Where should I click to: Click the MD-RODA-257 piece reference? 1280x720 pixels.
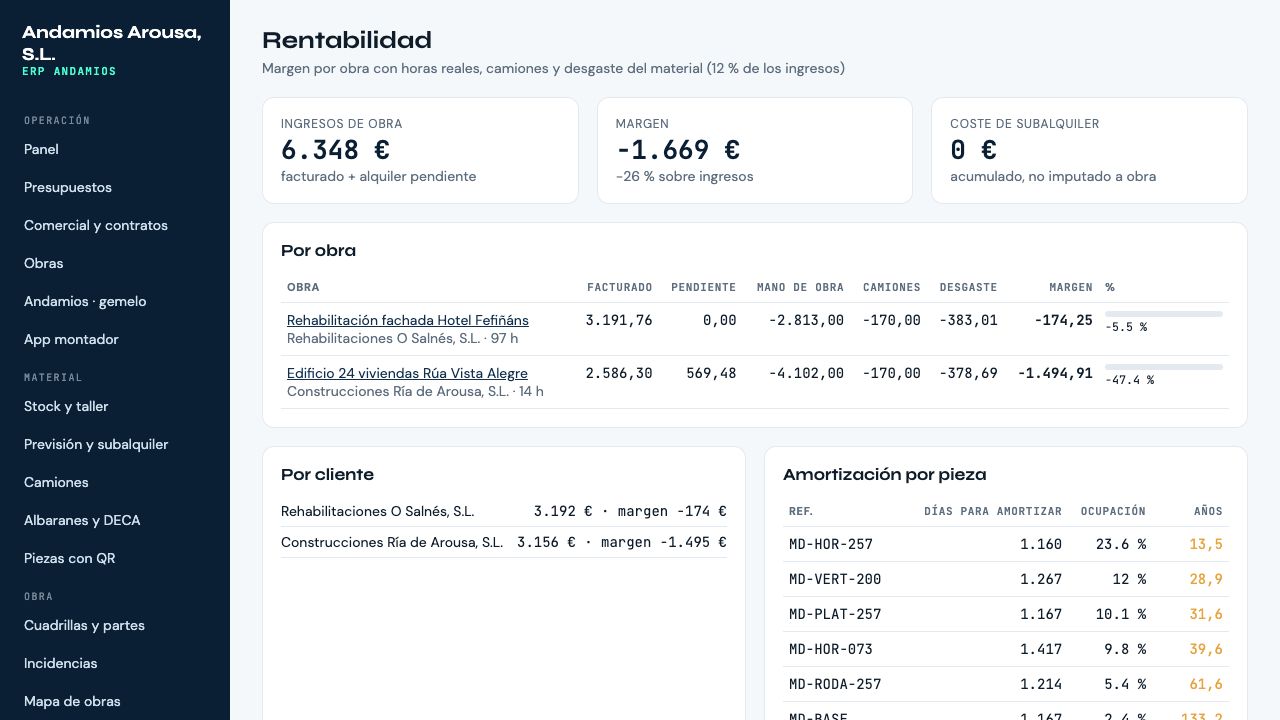[x=835, y=684]
